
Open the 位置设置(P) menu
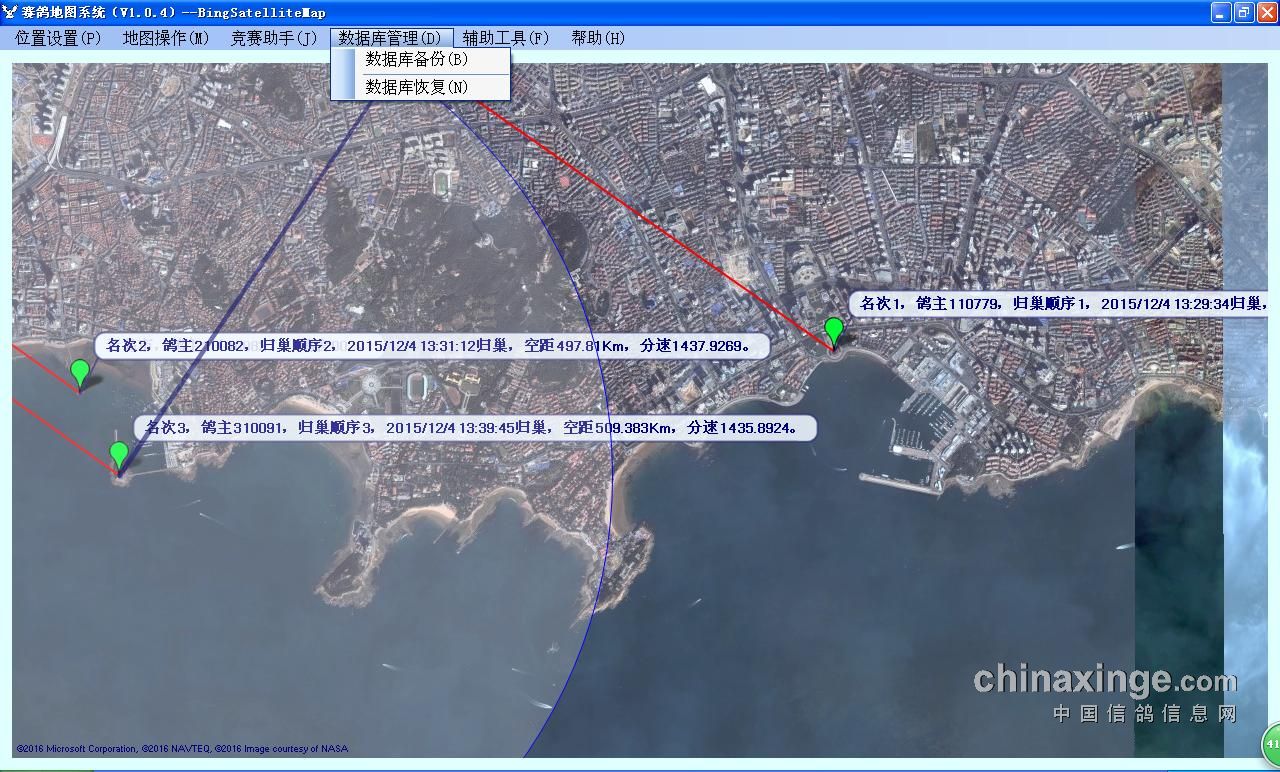tap(58, 38)
